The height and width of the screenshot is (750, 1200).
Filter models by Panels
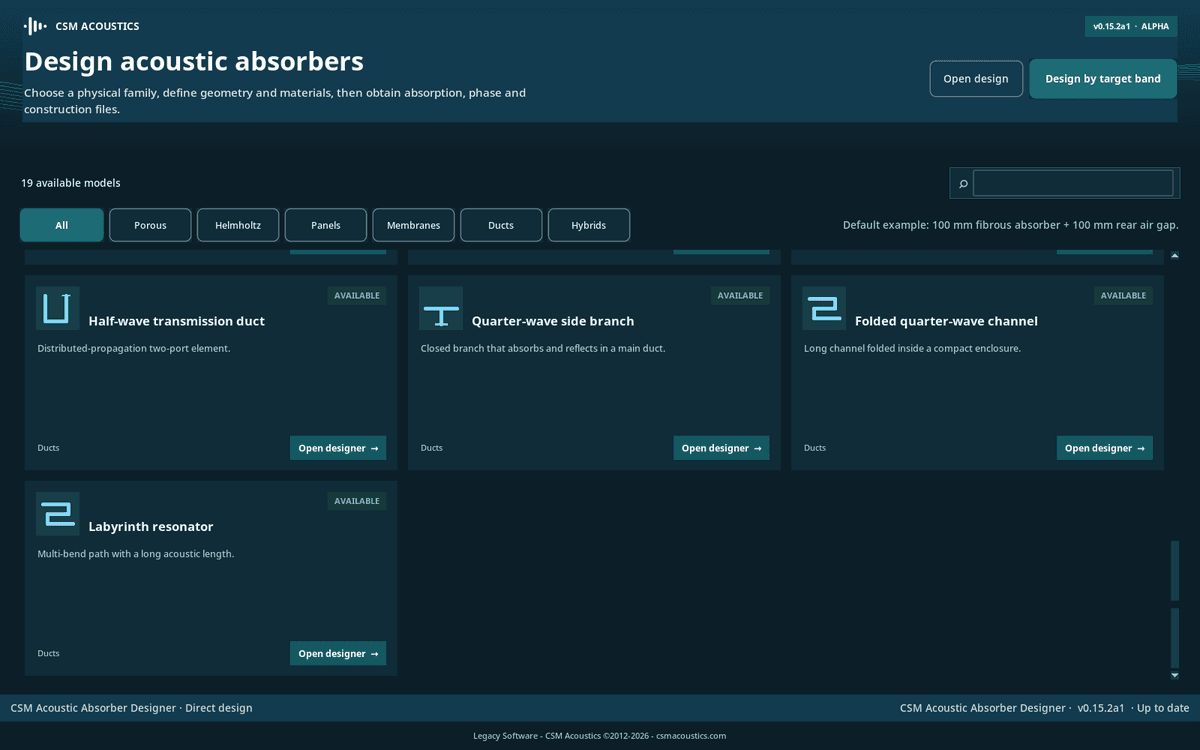point(326,225)
